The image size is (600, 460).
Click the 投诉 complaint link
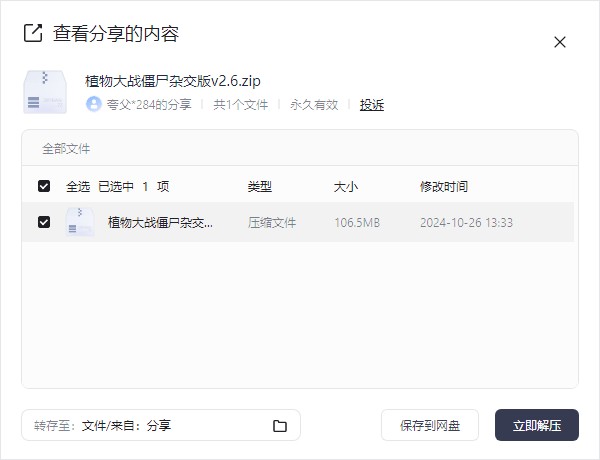click(372, 104)
